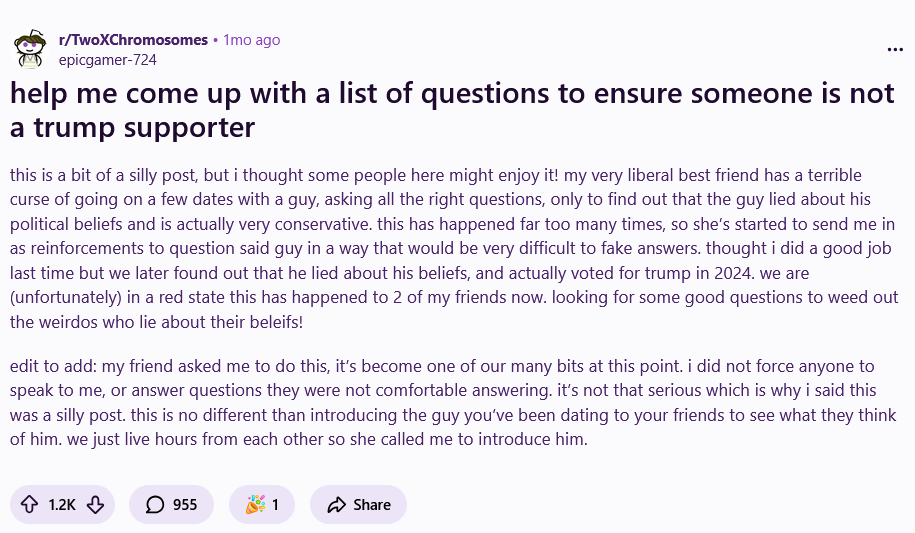915x533 pixels.
Task: Click the r/TwoXChromosomes community avatar
Action: click(28, 48)
